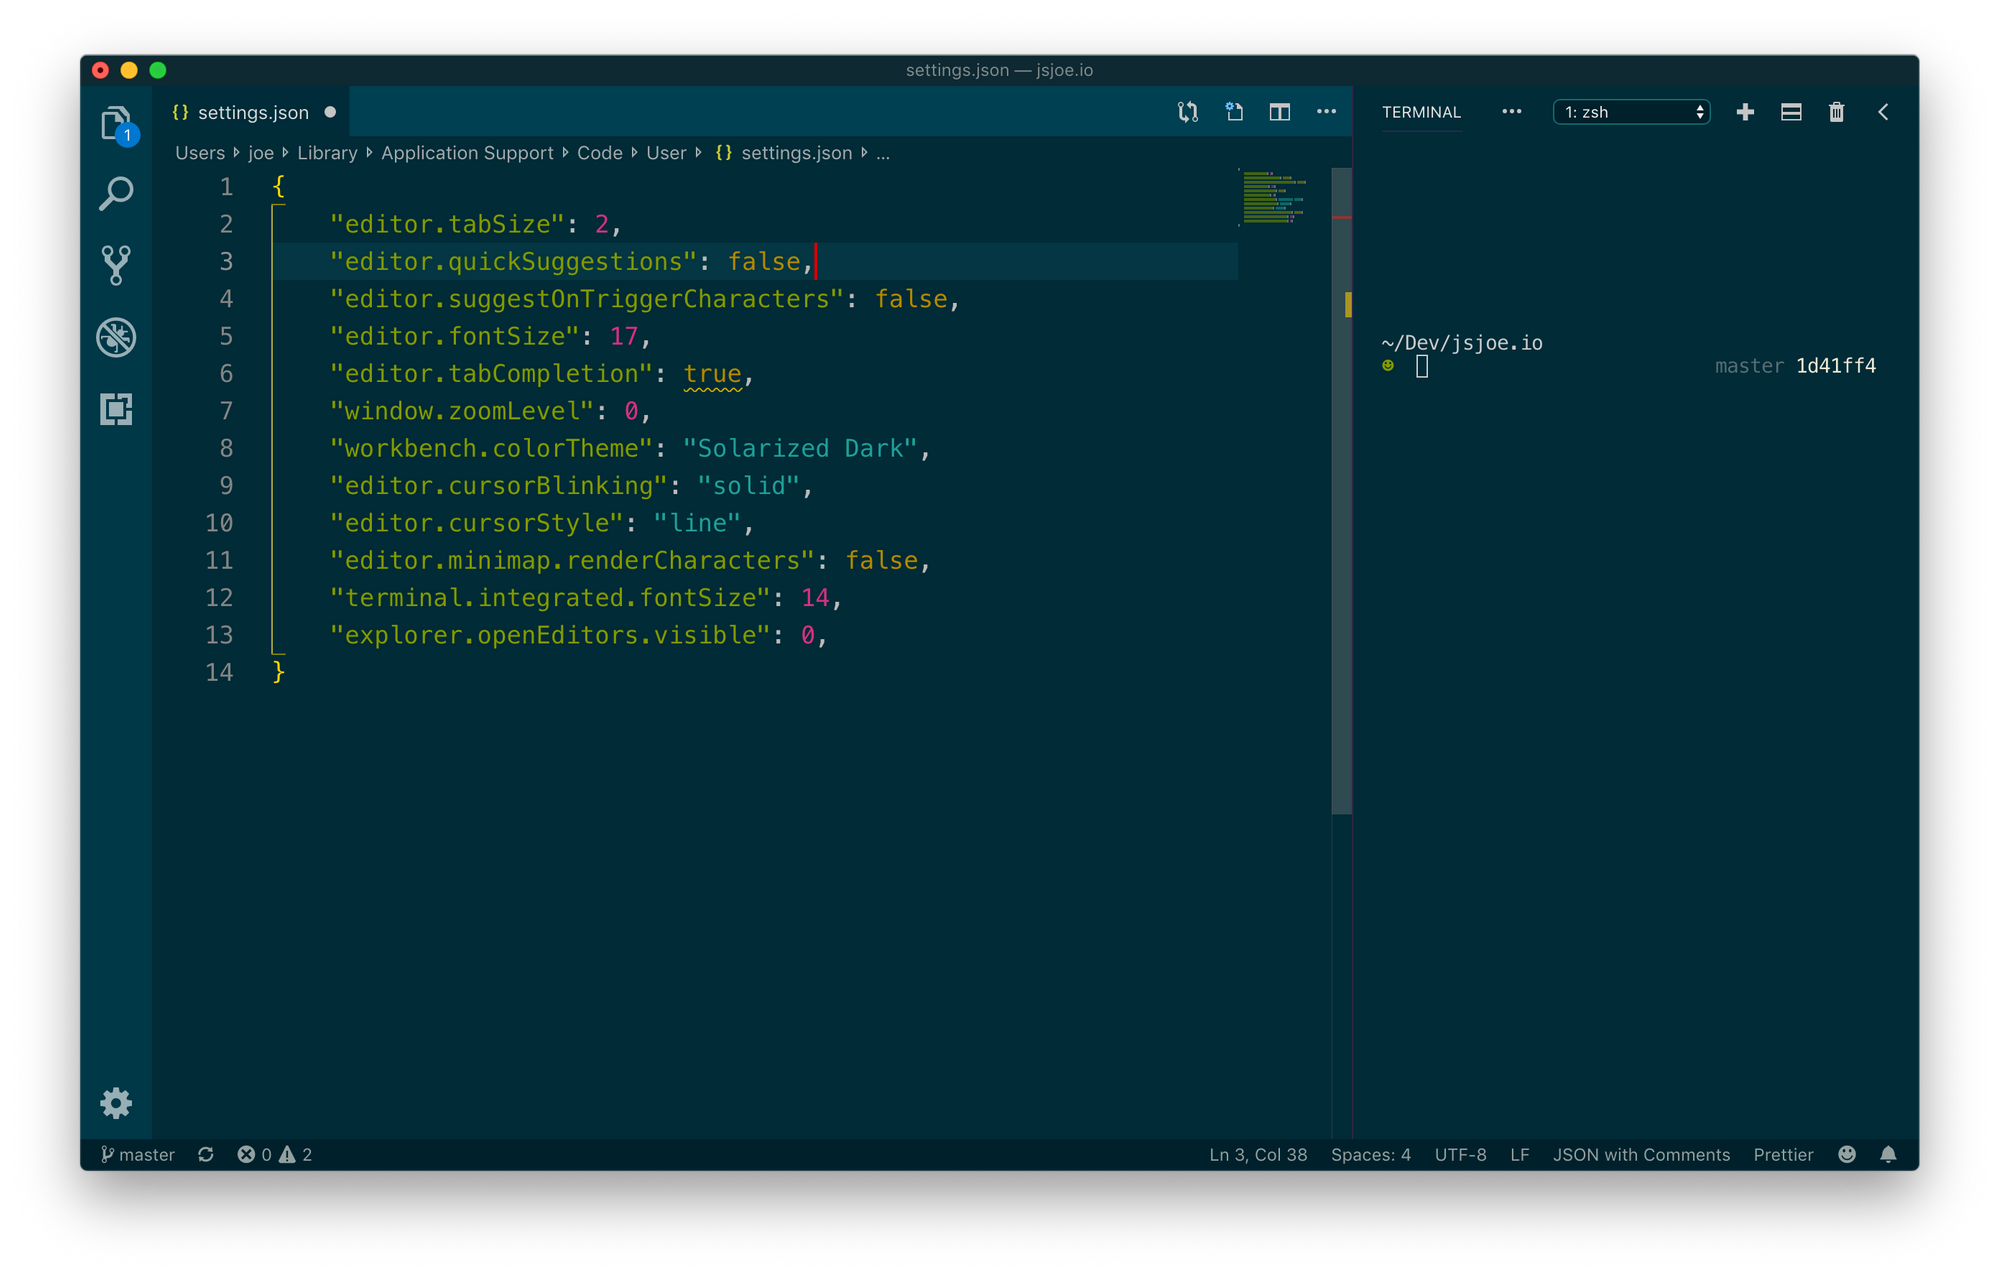This screenshot has height=1277, width=2000.
Task: Open the Source Control view icon
Action: 116,265
